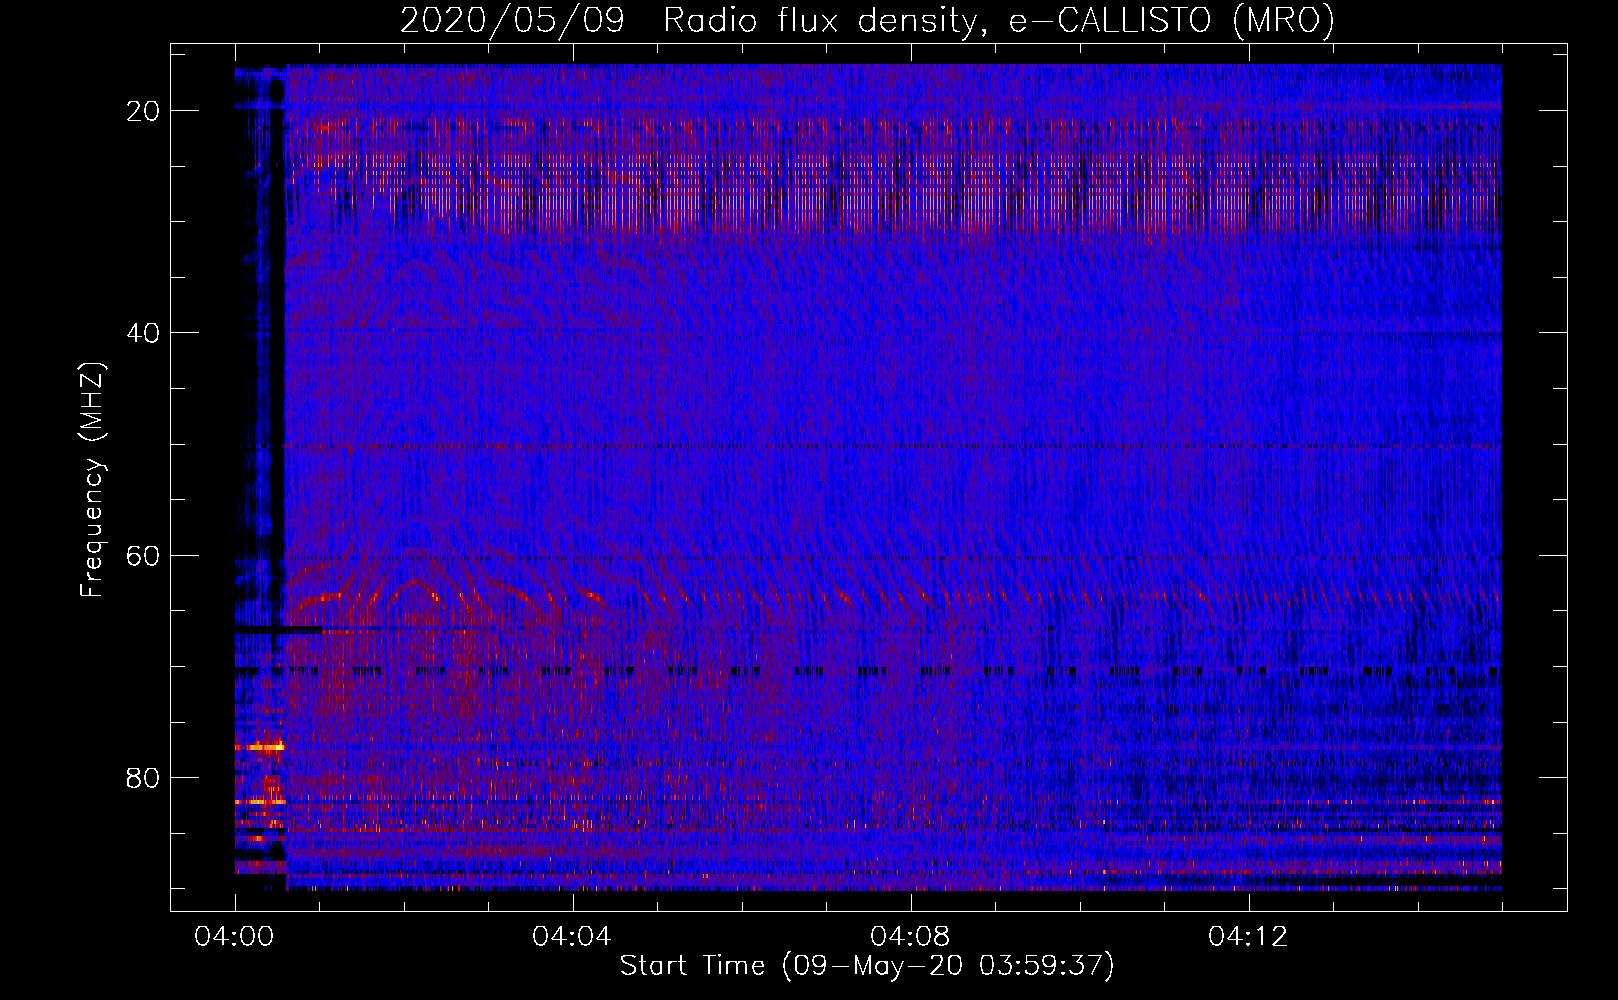Click the '80' frequency tick label
This screenshot has width=1618, height=1000.
coord(144,778)
